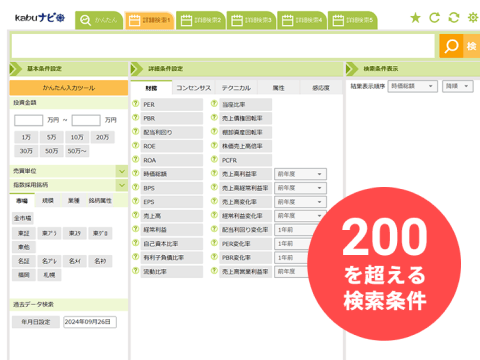Switch to the 業種 filter tab
Image resolution: width=480 pixels, height=360 pixels.
74,200
